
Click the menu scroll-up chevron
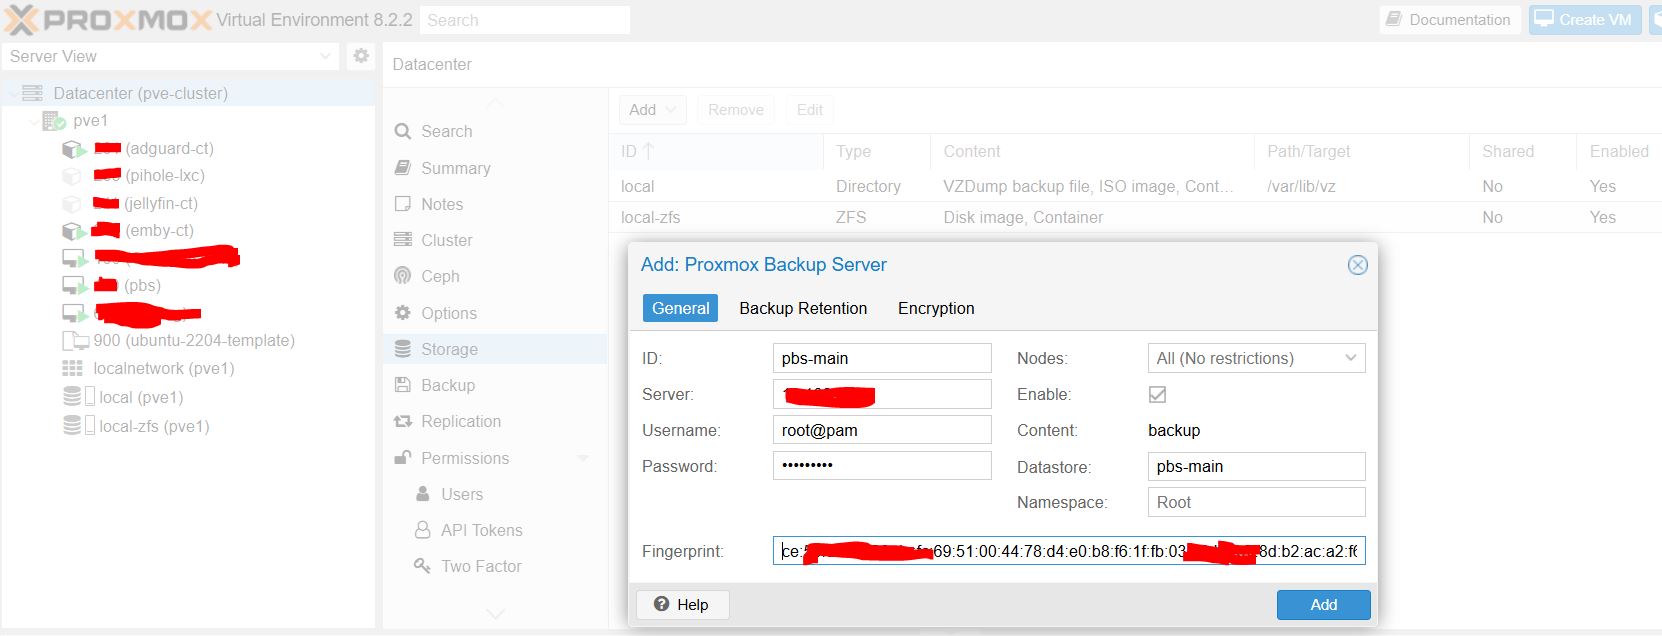[x=495, y=102]
